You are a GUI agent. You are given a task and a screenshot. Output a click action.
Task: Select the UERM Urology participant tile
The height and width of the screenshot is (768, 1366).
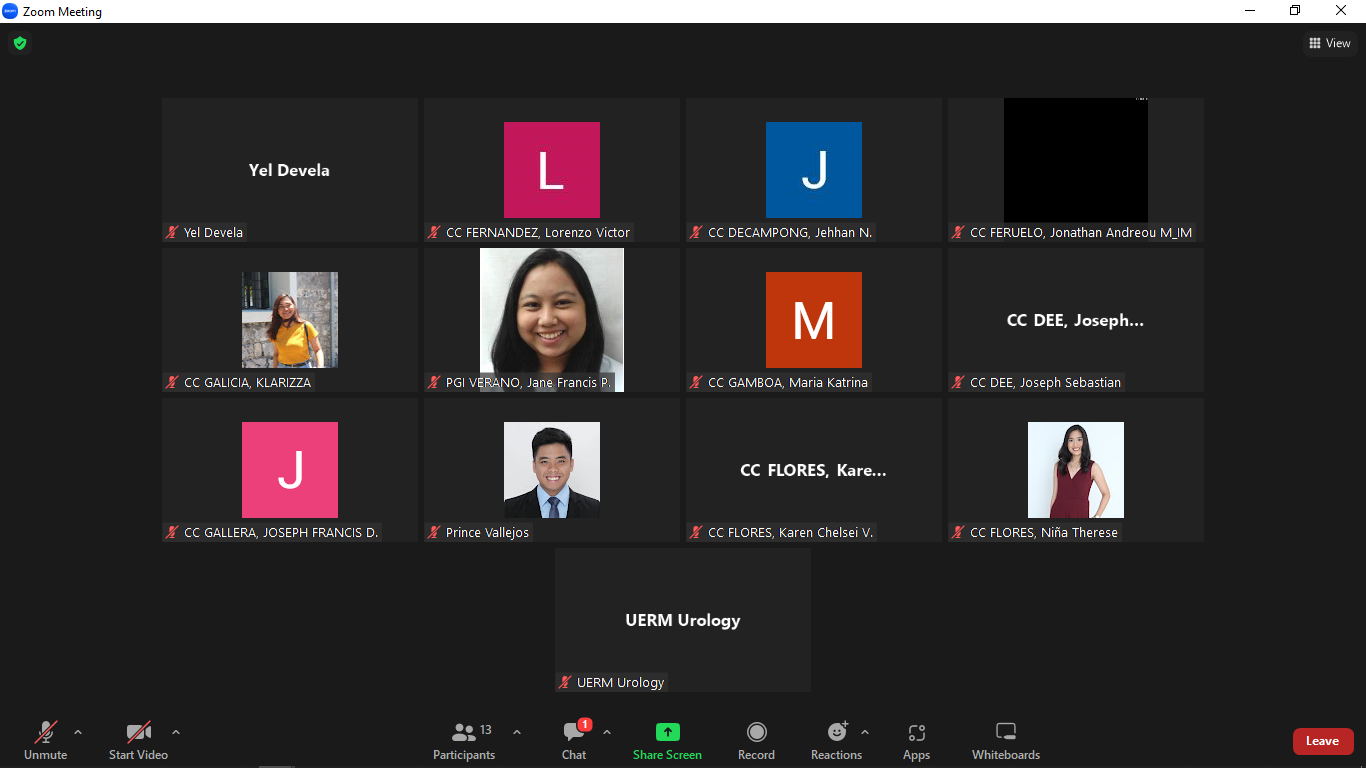pos(683,620)
